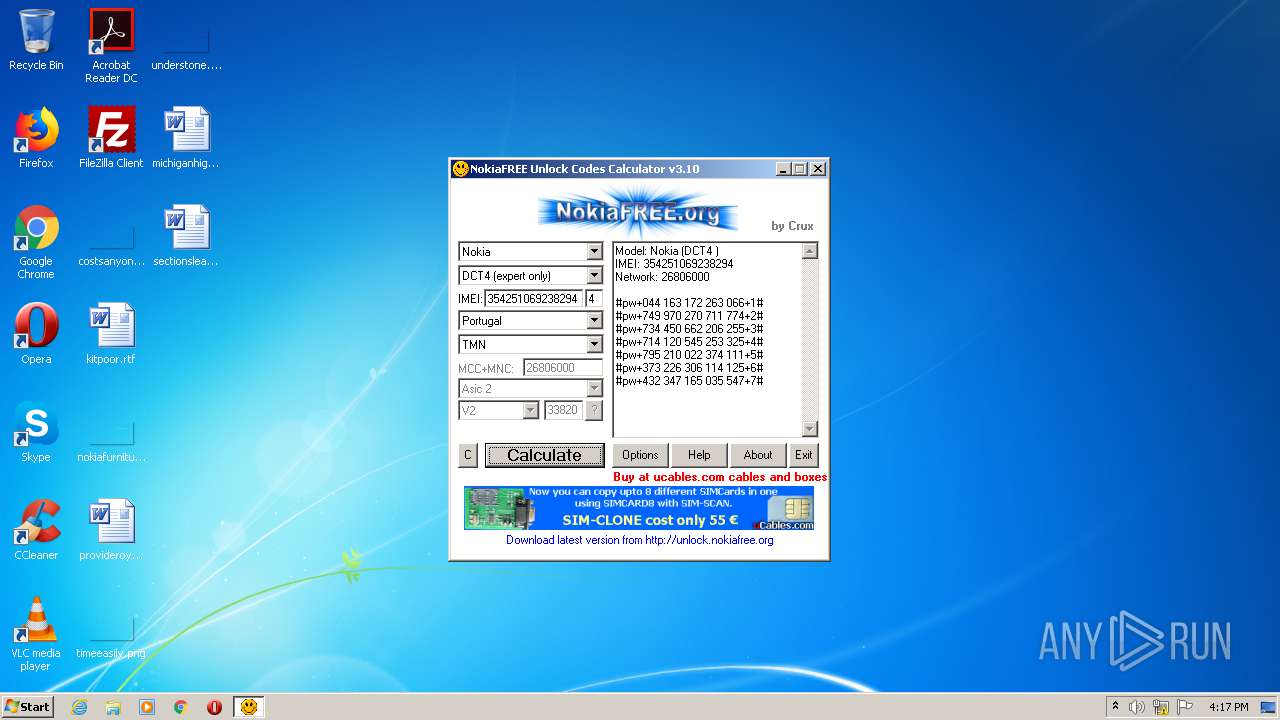The width and height of the screenshot is (1280, 720).
Task: Click the Calculate button
Action: point(544,455)
